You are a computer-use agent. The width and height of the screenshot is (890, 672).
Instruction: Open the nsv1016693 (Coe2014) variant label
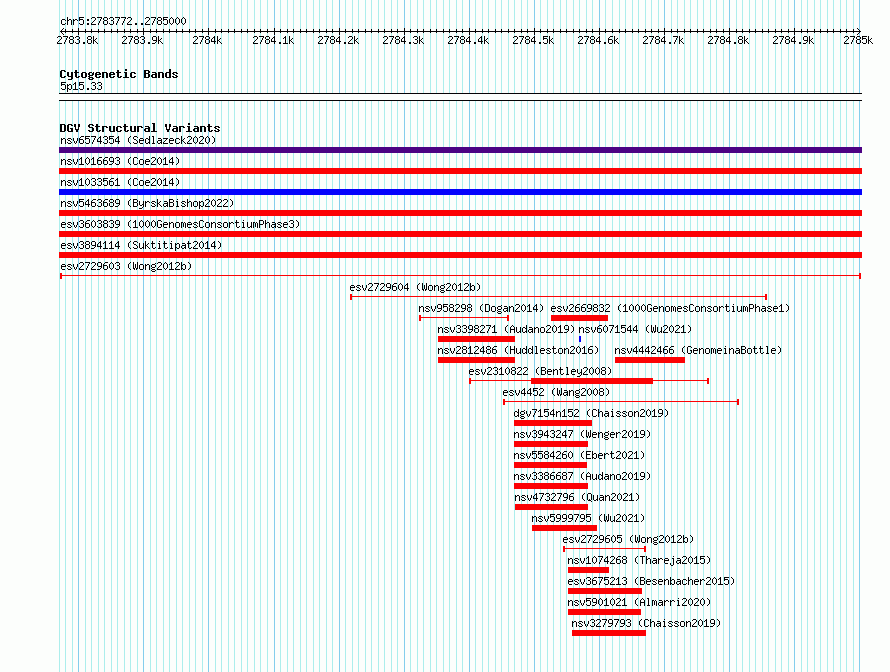(x=120, y=161)
